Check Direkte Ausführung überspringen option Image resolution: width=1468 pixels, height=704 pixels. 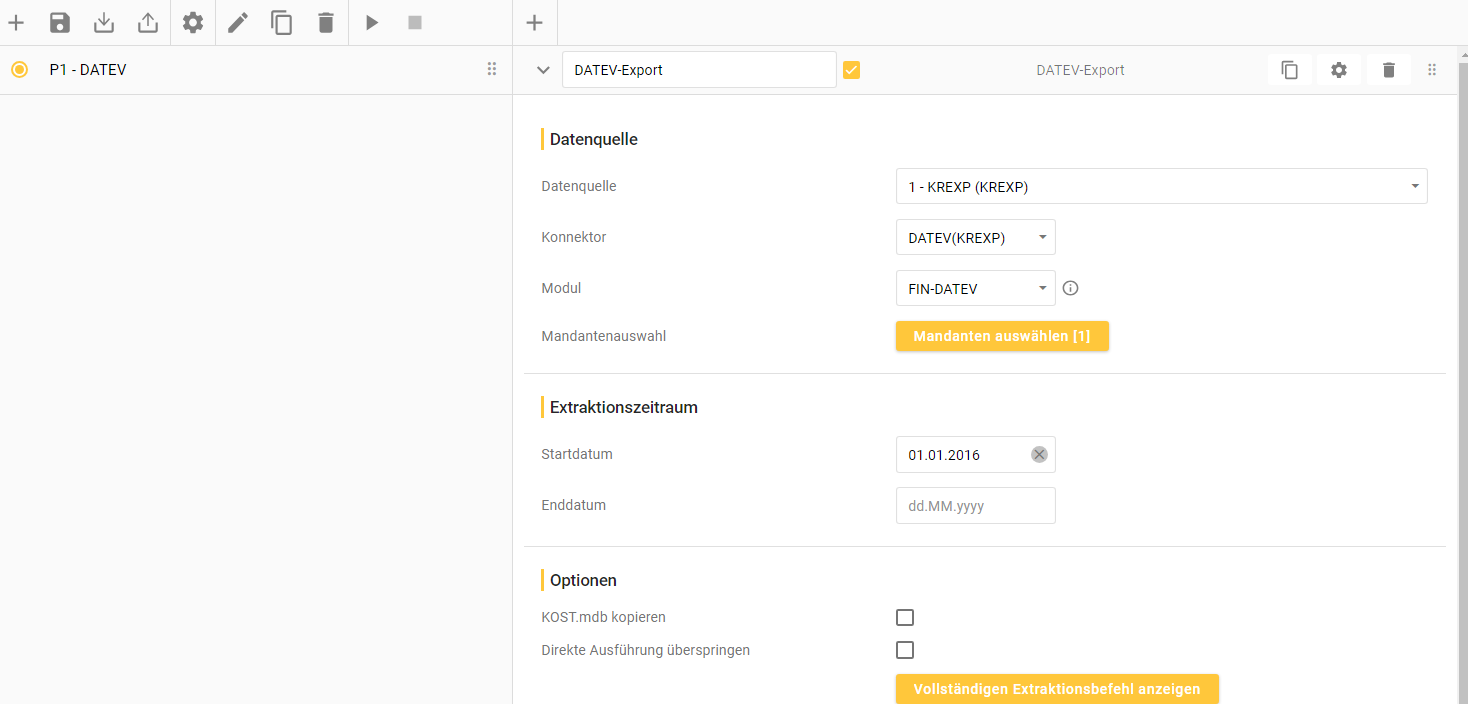[905, 650]
